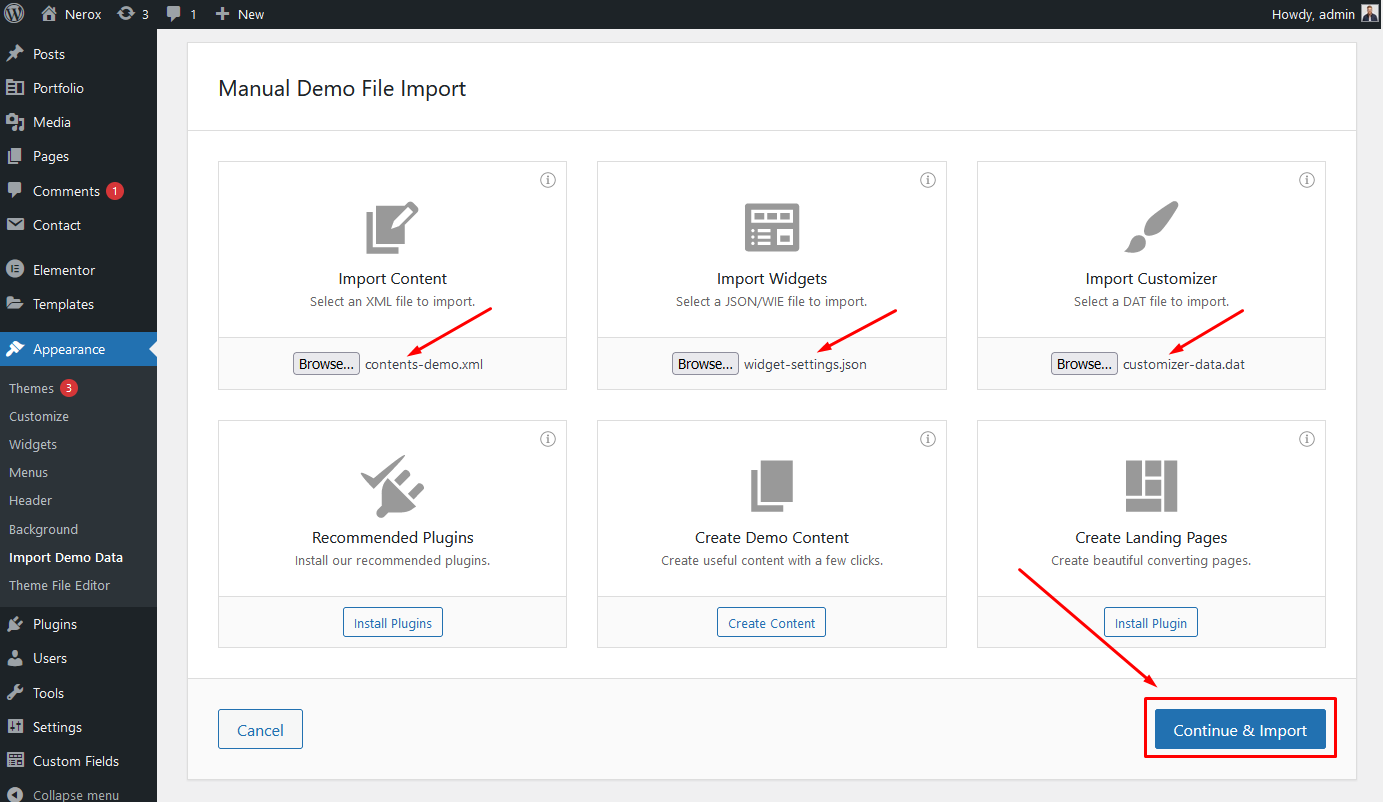Open the + New content menu
This screenshot has width=1383, height=802.
click(240, 14)
